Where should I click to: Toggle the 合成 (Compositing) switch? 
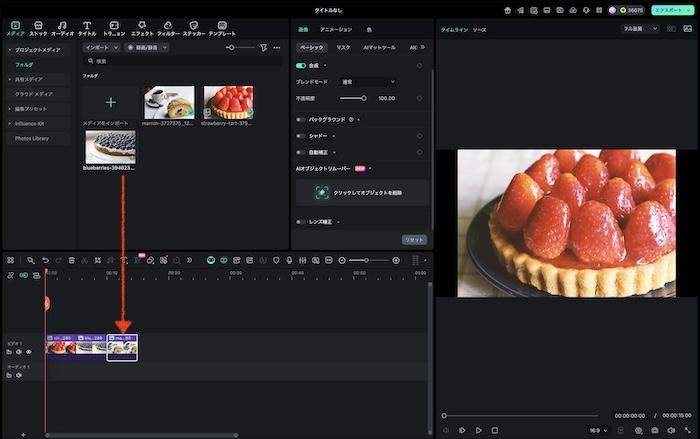[301, 65]
